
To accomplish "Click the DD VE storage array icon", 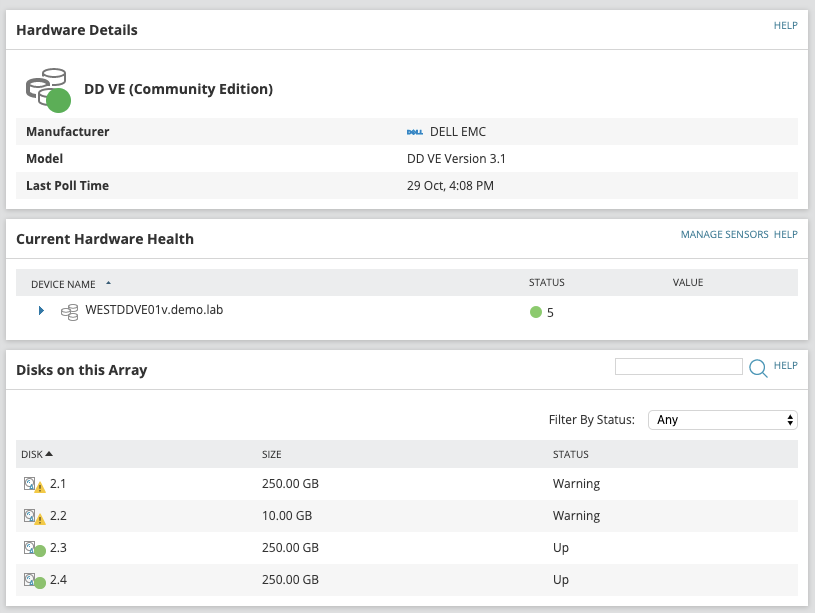I will point(47,89).
